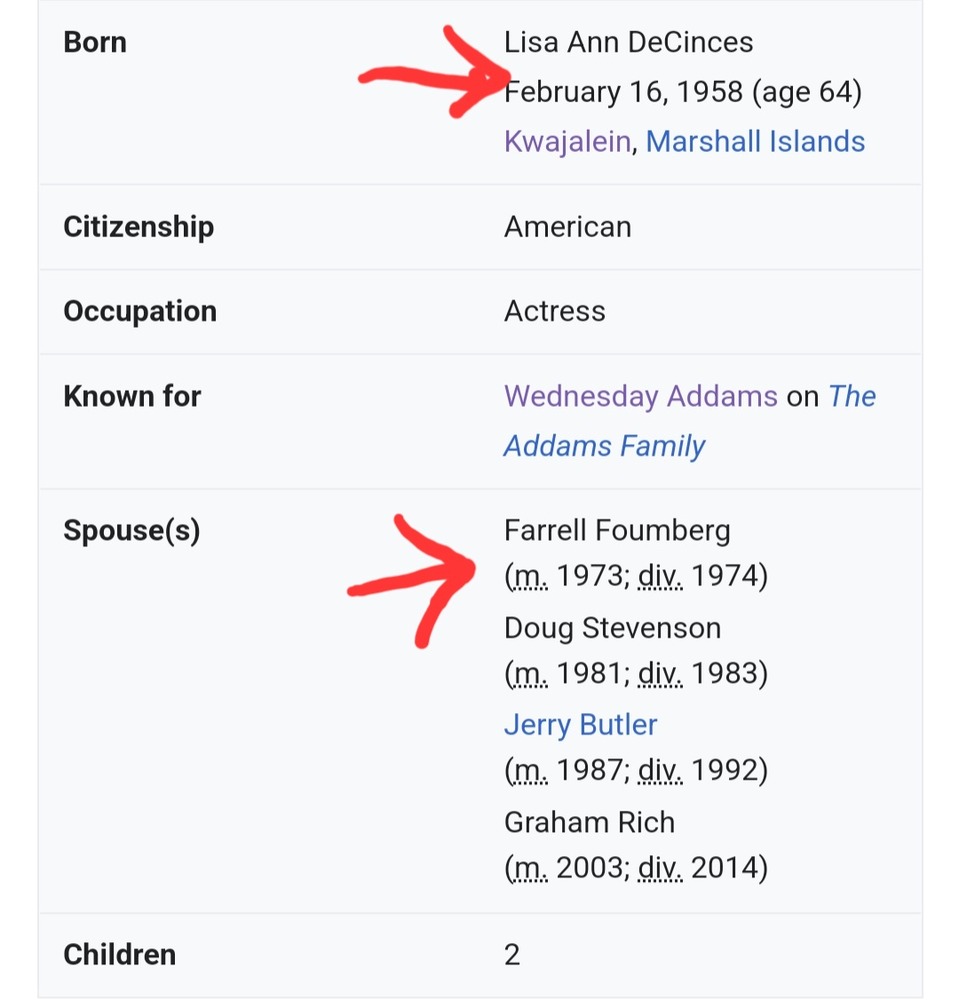Click the Born row label
This screenshot has width=959, height=1000.
pos(95,43)
